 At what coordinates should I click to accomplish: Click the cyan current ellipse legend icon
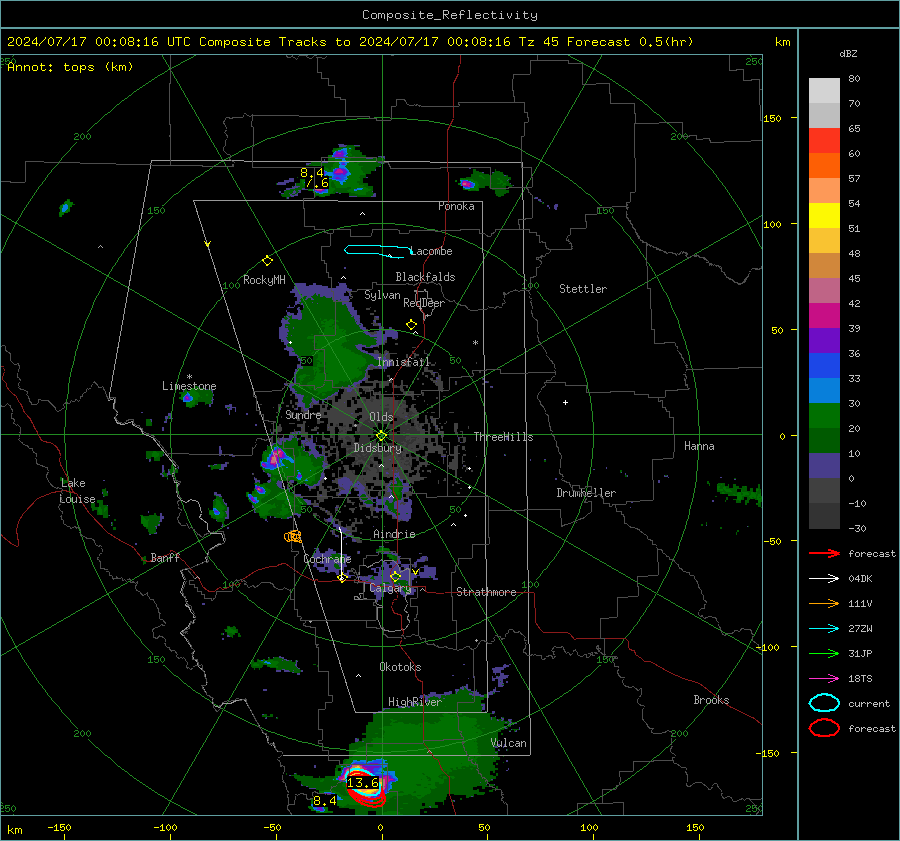(824, 703)
